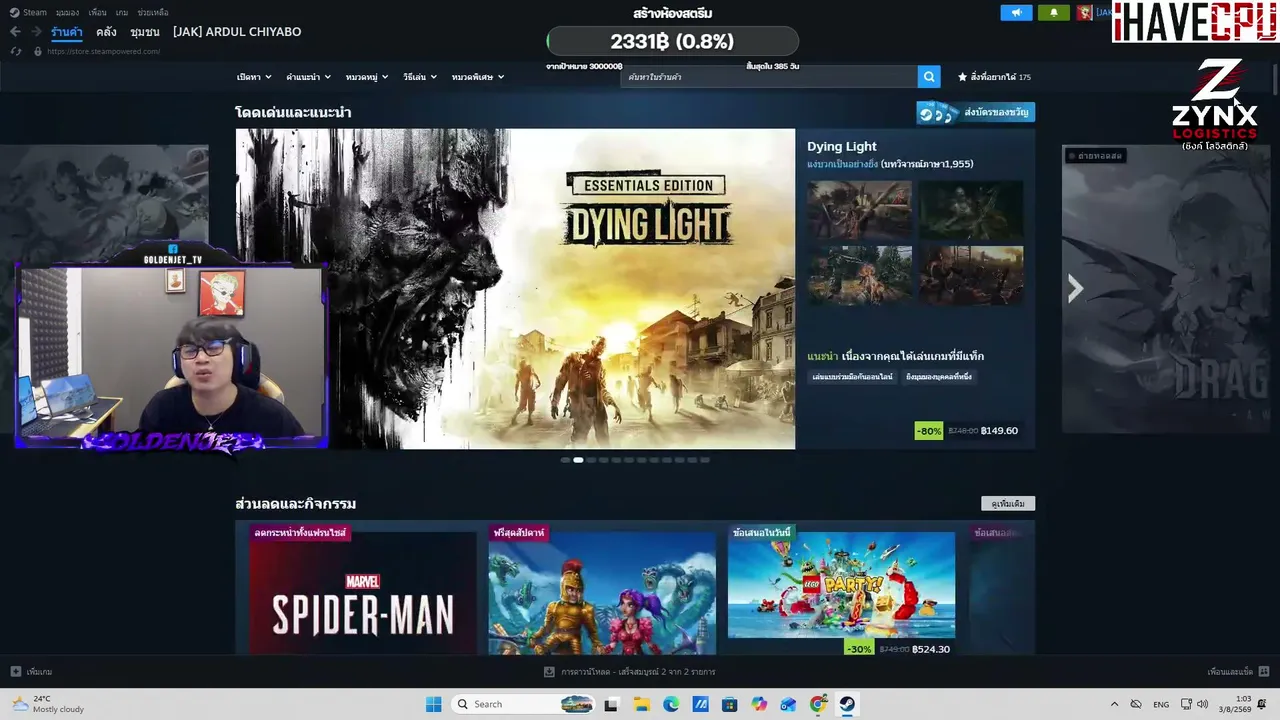Open the Microsoft Store taskbar icon
Screen dimensions: 1280x720
tap(730, 704)
